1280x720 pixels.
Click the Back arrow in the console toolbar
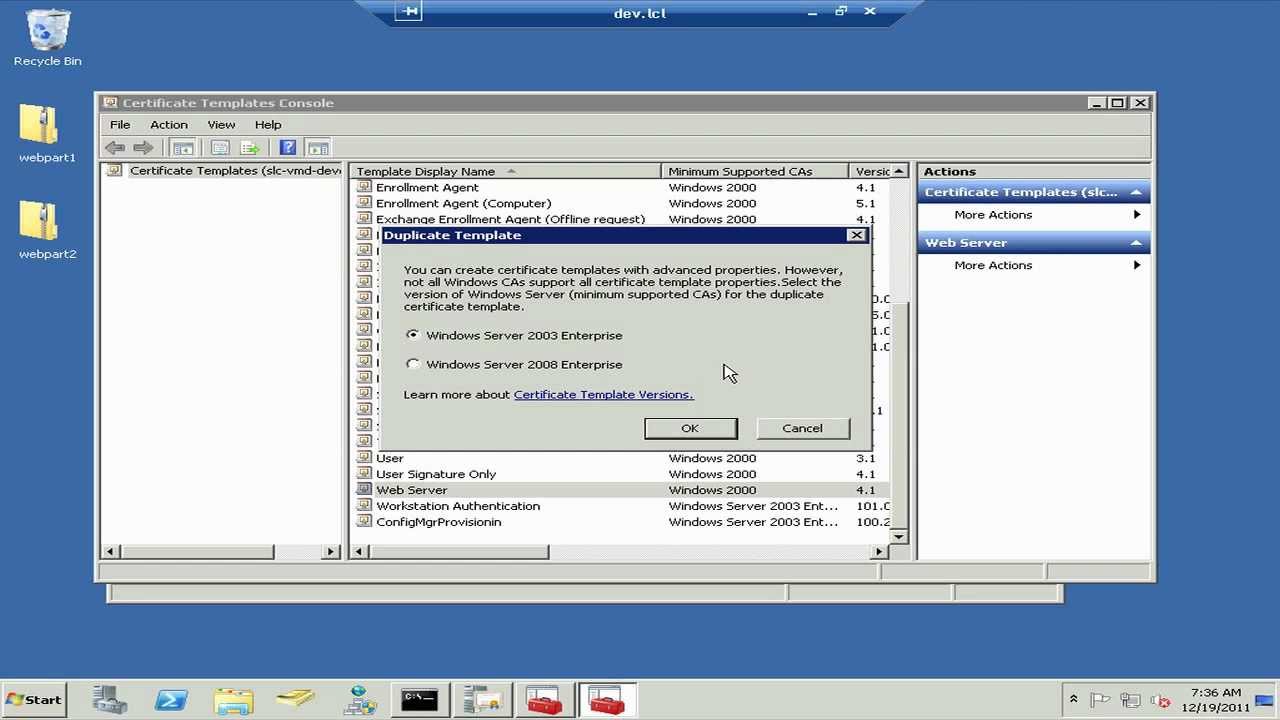click(x=115, y=148)
